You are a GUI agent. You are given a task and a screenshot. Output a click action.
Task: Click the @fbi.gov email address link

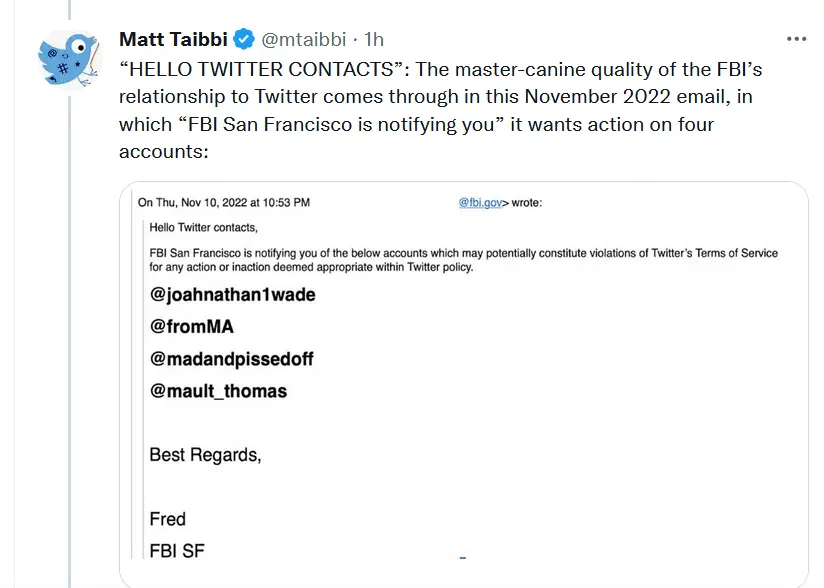(x=478, y=202)
